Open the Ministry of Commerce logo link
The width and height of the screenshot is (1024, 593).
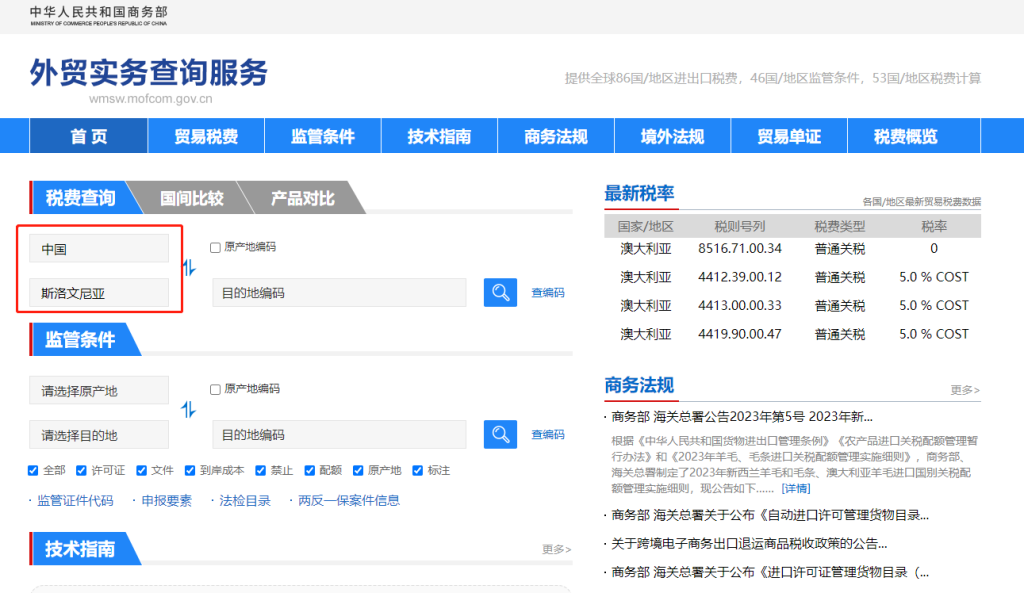99,16
